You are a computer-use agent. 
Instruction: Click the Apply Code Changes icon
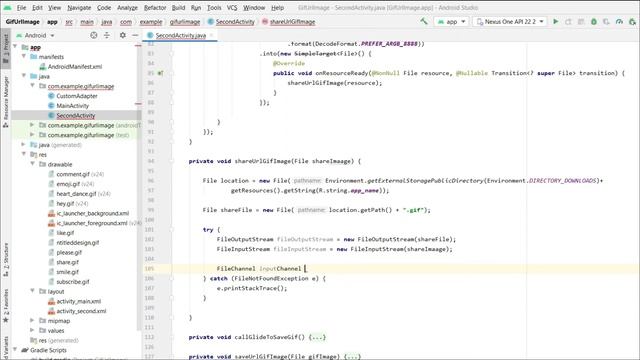coord(581,22)
